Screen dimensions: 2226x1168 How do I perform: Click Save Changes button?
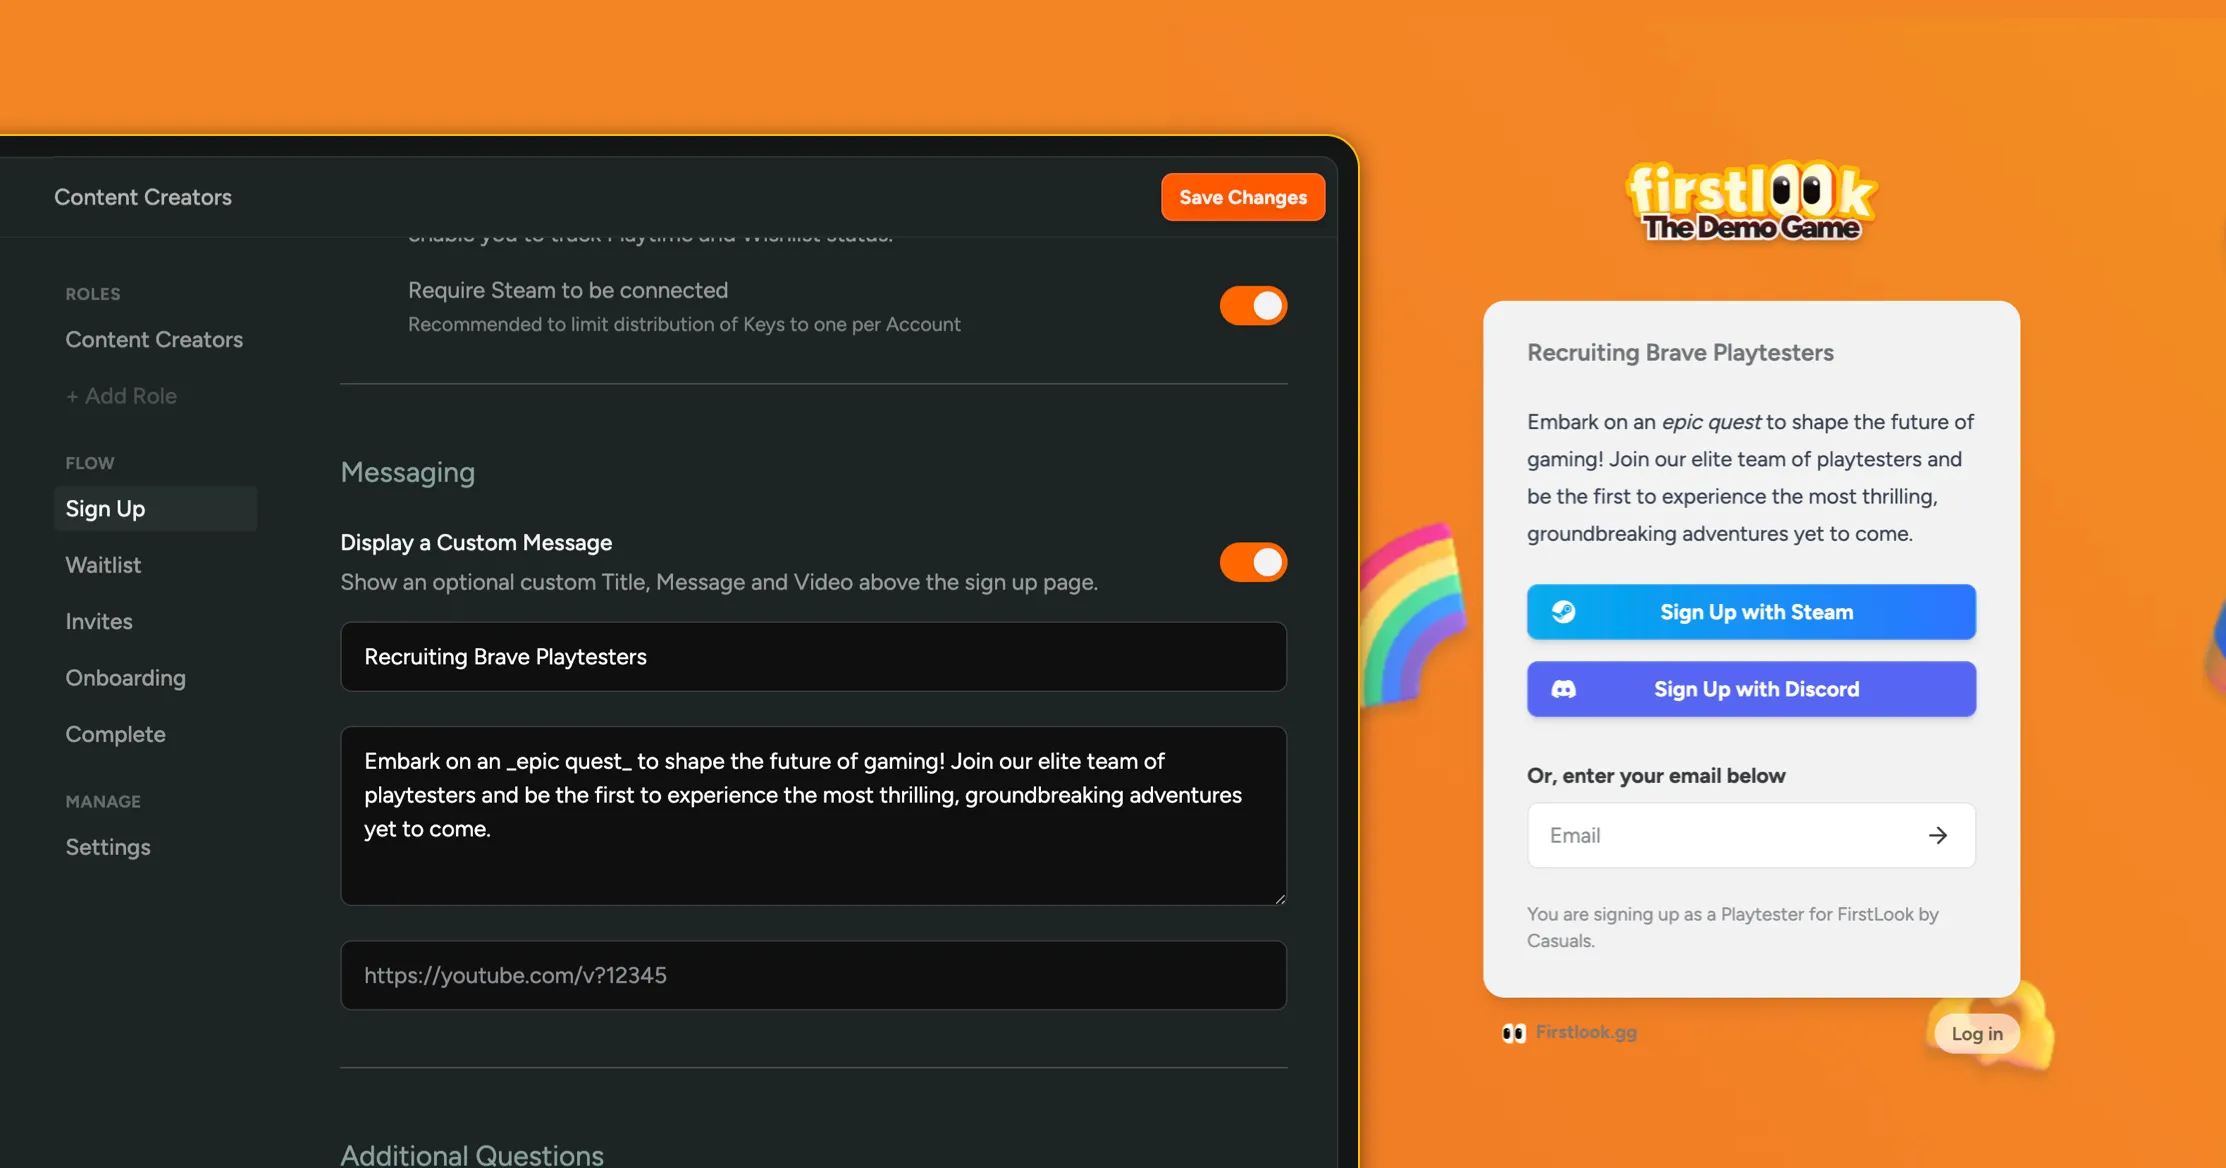1243,197
